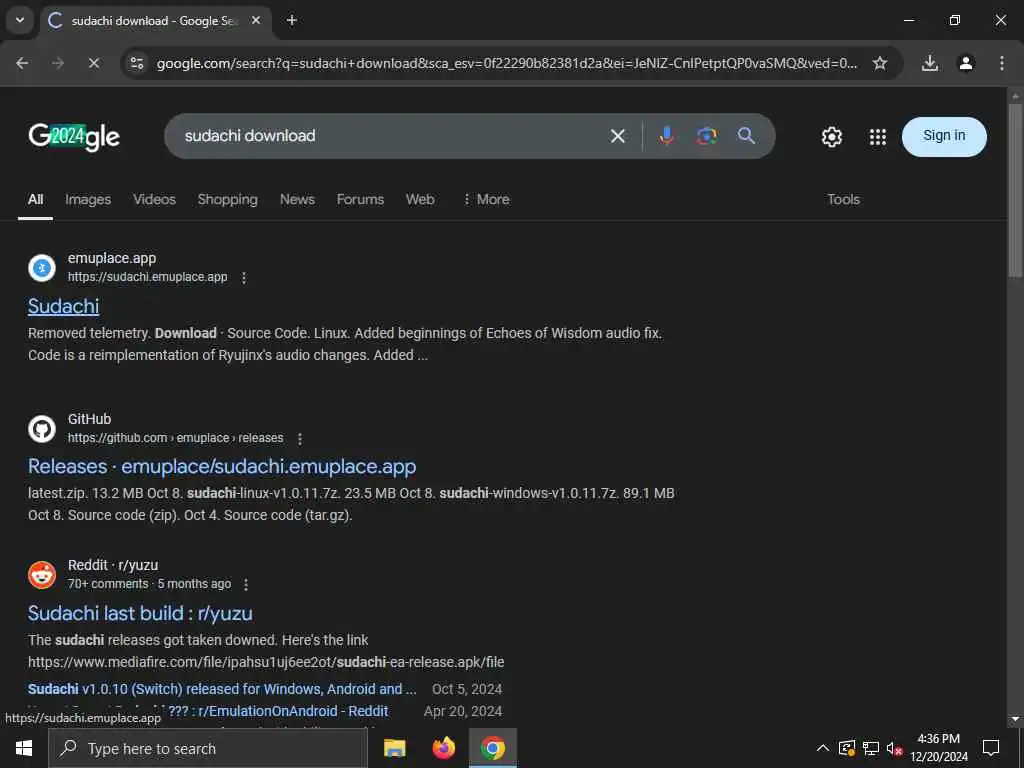This screenshot has height=768, width=1024.
Task: Open Releases emuplace/sudachi GitHub link
Action: point(222,466)
